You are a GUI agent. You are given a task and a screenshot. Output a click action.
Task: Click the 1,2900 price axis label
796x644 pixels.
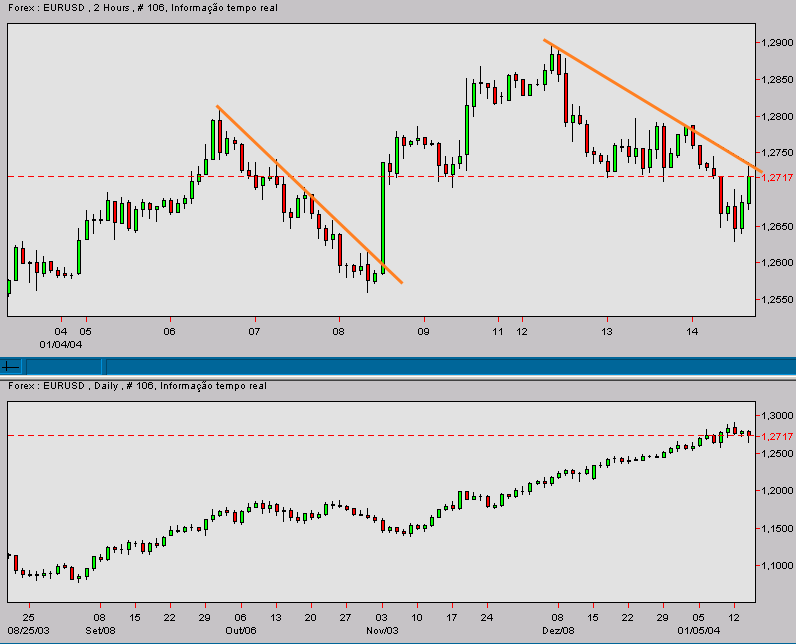coord(777,43)
